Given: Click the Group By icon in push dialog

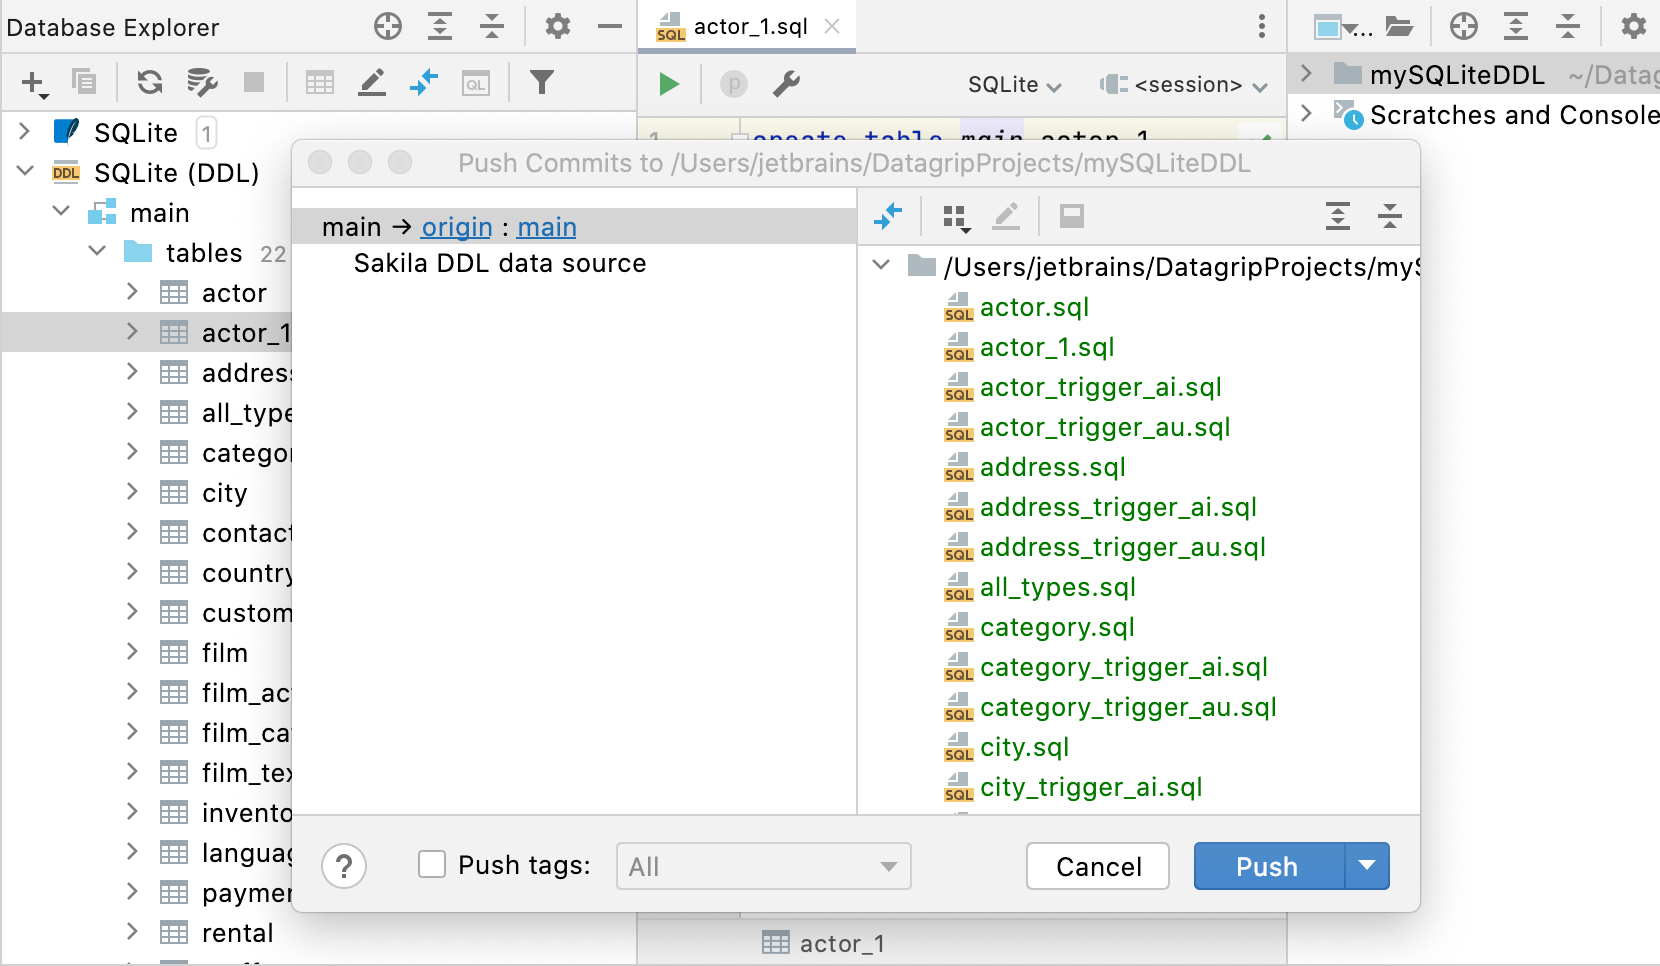Looking at the screenshot, I should pyautogui.click(x=956, y=217).
